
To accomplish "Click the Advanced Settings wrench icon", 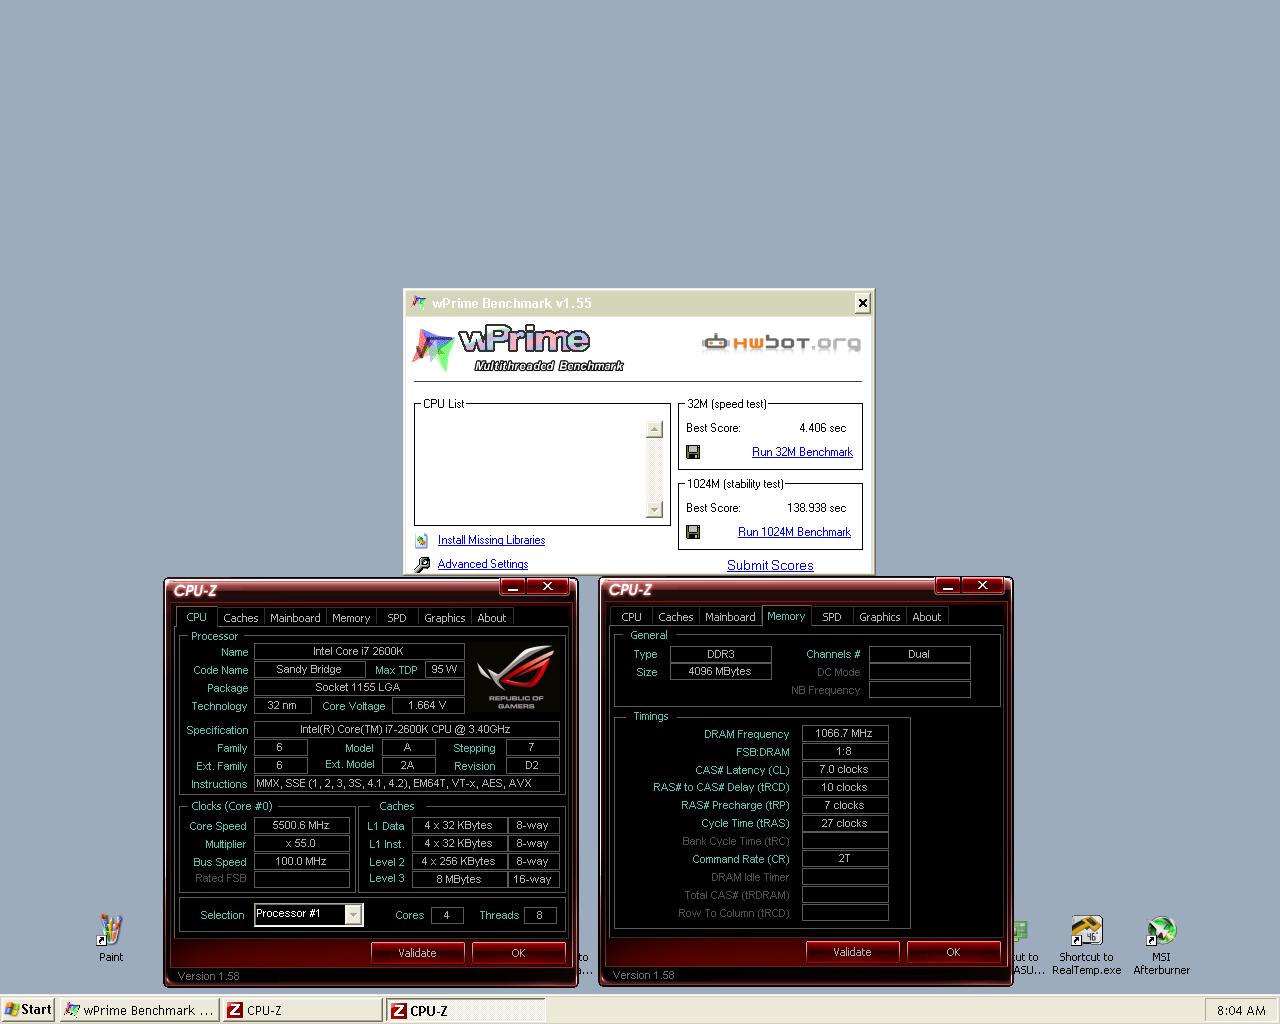I will point(422,564).
